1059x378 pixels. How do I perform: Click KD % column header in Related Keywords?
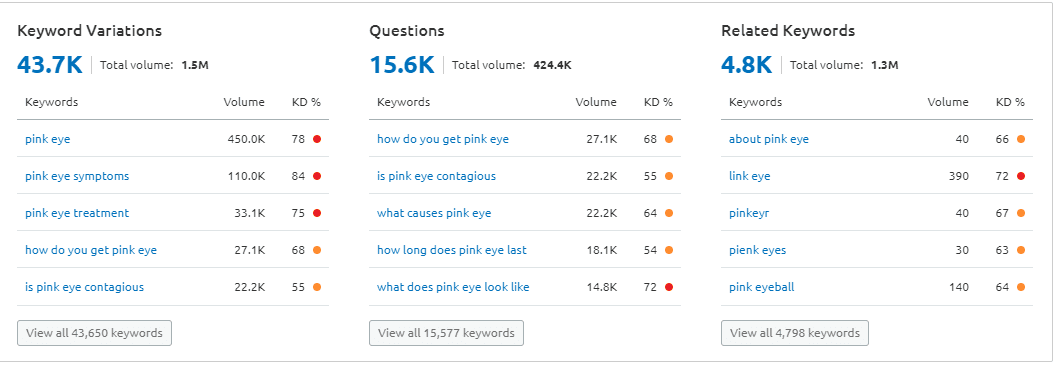[1010, 103]
